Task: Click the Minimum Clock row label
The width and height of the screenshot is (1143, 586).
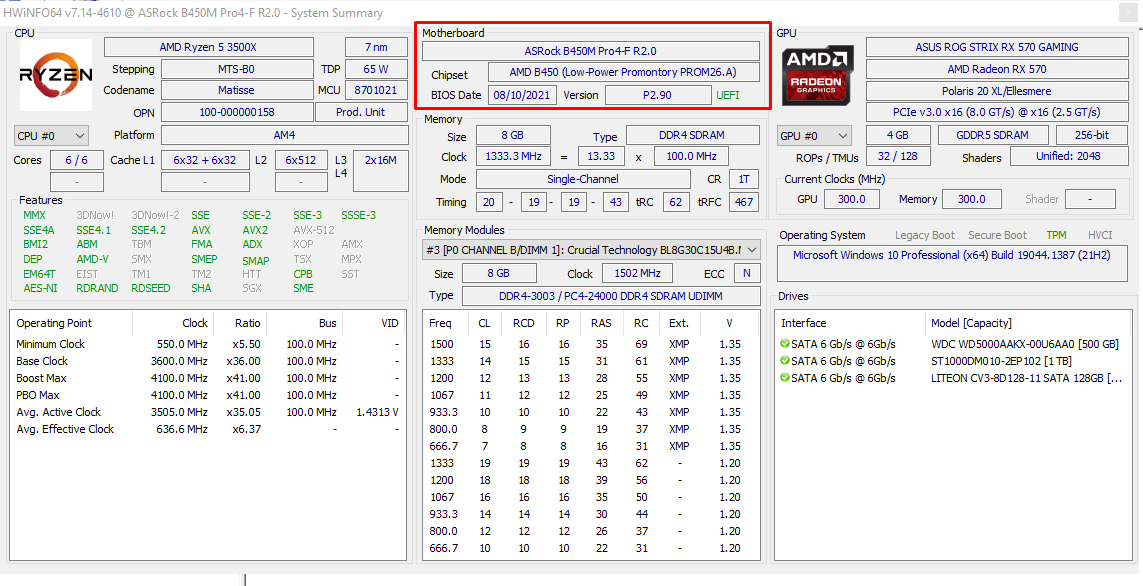Action: click(x=50, y=344)
